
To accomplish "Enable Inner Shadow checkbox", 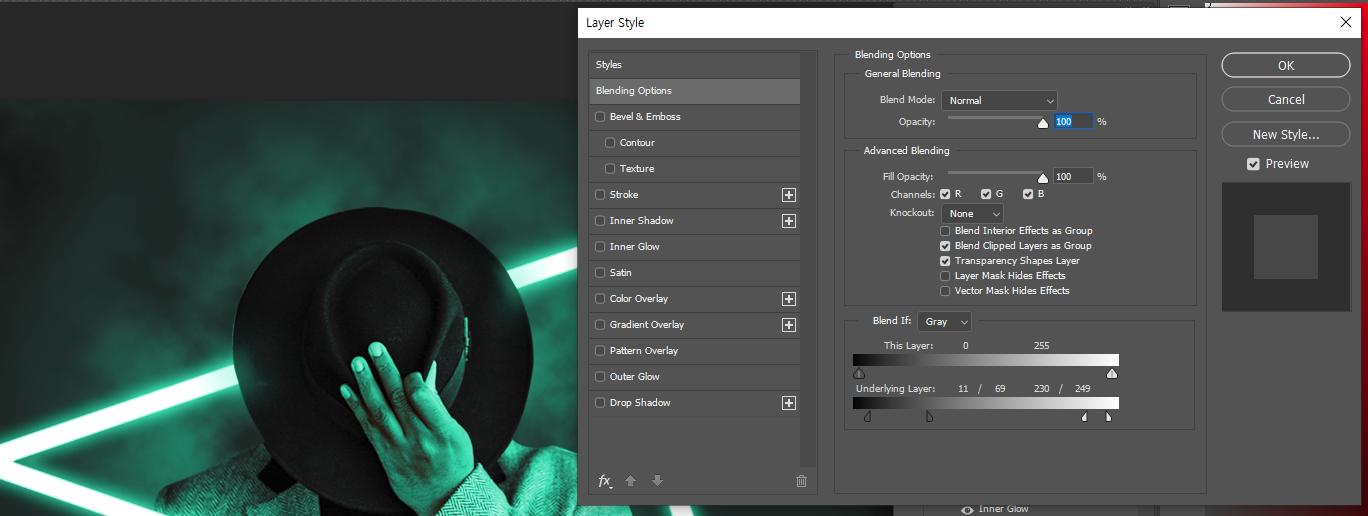I will tap(600, 221).
